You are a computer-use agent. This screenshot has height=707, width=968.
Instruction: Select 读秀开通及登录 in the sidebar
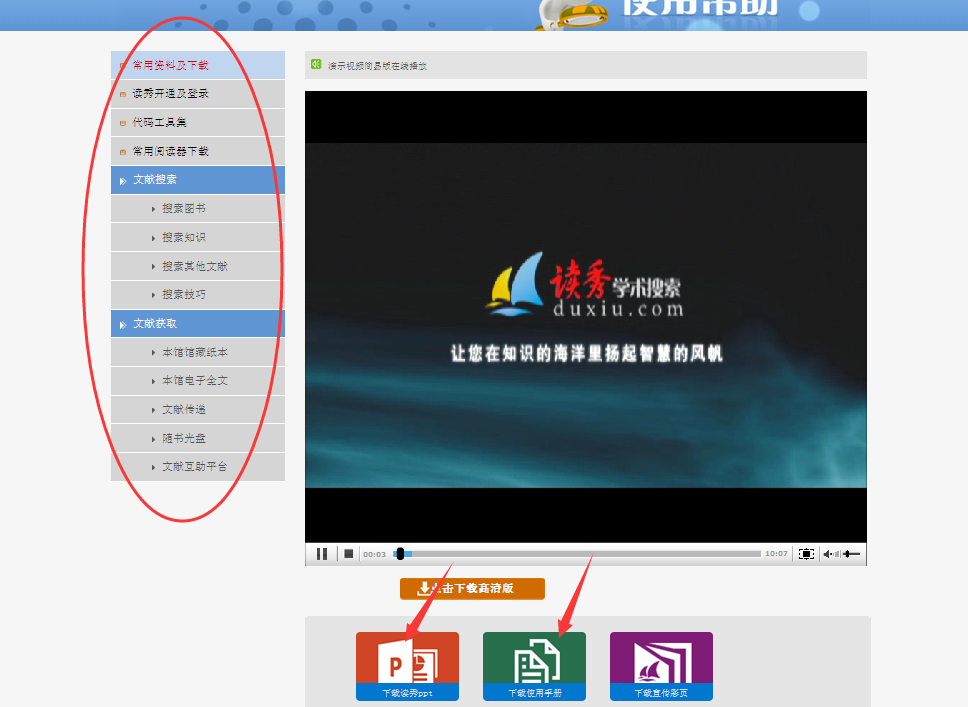(x=198, y=94)
